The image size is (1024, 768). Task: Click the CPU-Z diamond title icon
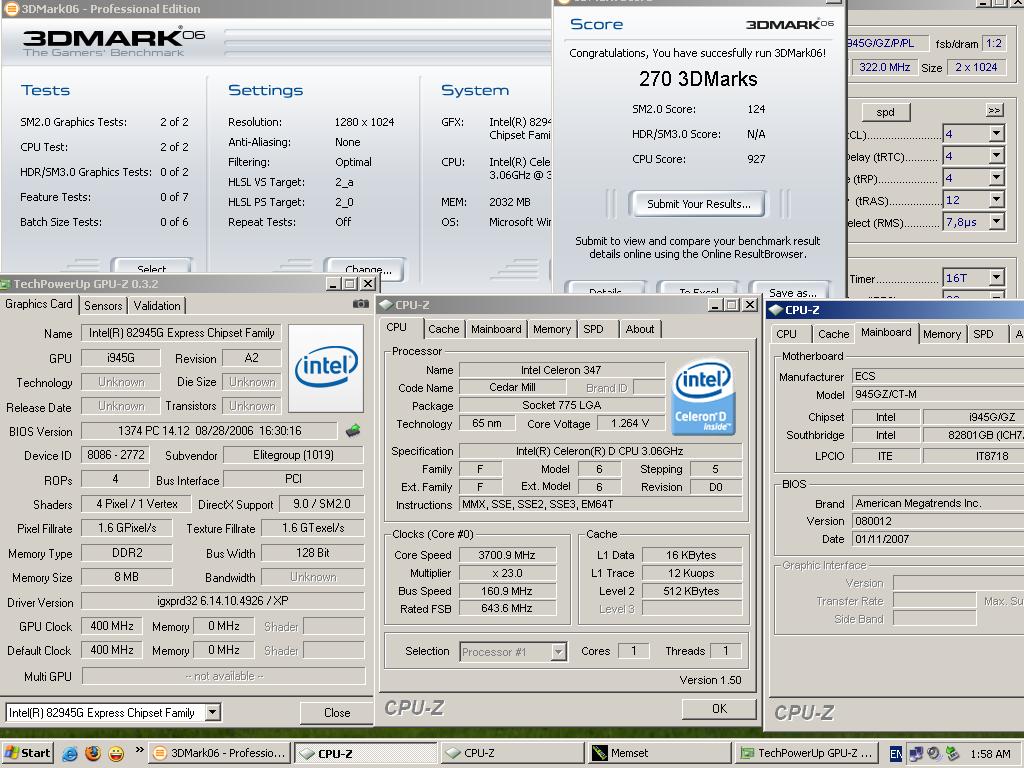tap(385, 305)
